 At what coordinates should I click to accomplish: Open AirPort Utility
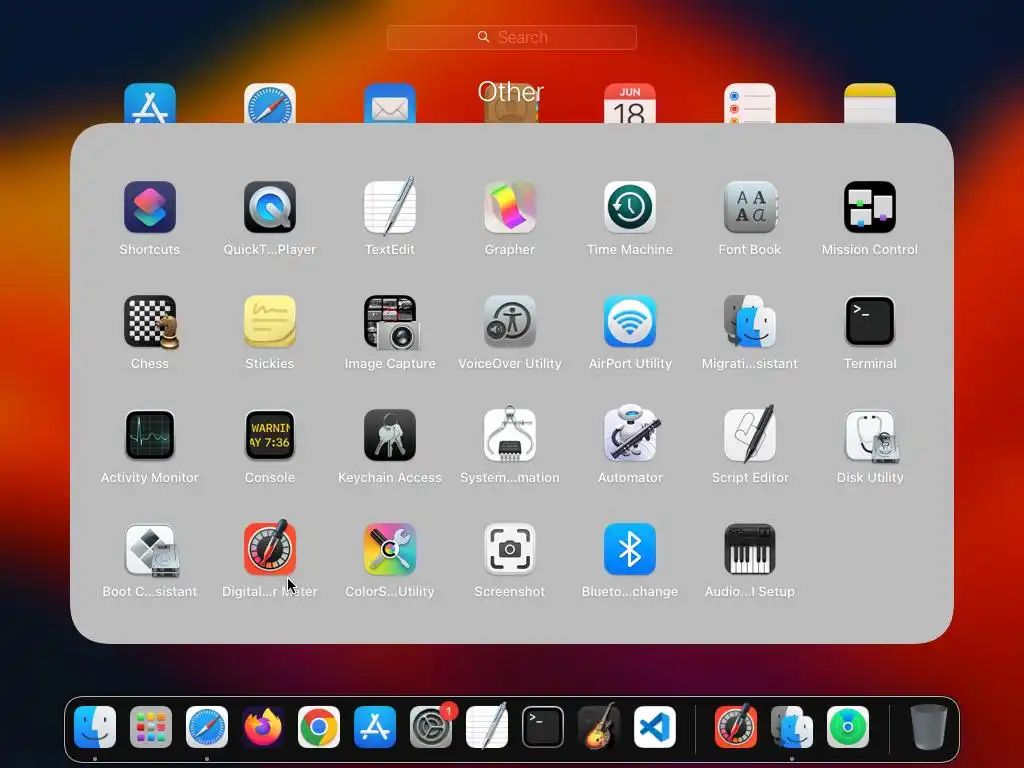[630, 321]
